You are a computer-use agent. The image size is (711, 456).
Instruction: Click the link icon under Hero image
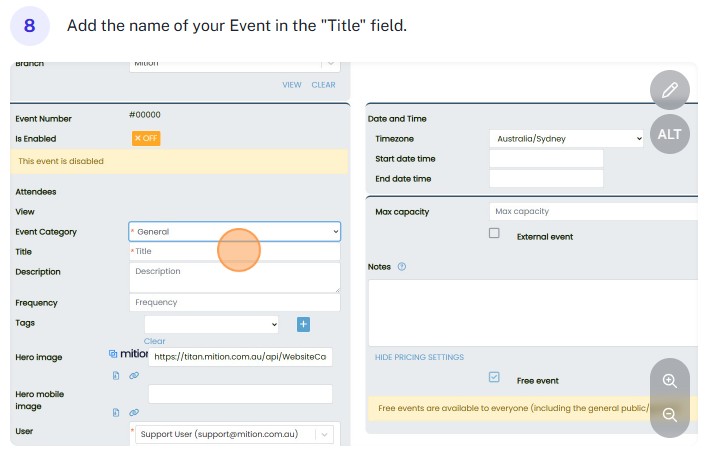133,375
